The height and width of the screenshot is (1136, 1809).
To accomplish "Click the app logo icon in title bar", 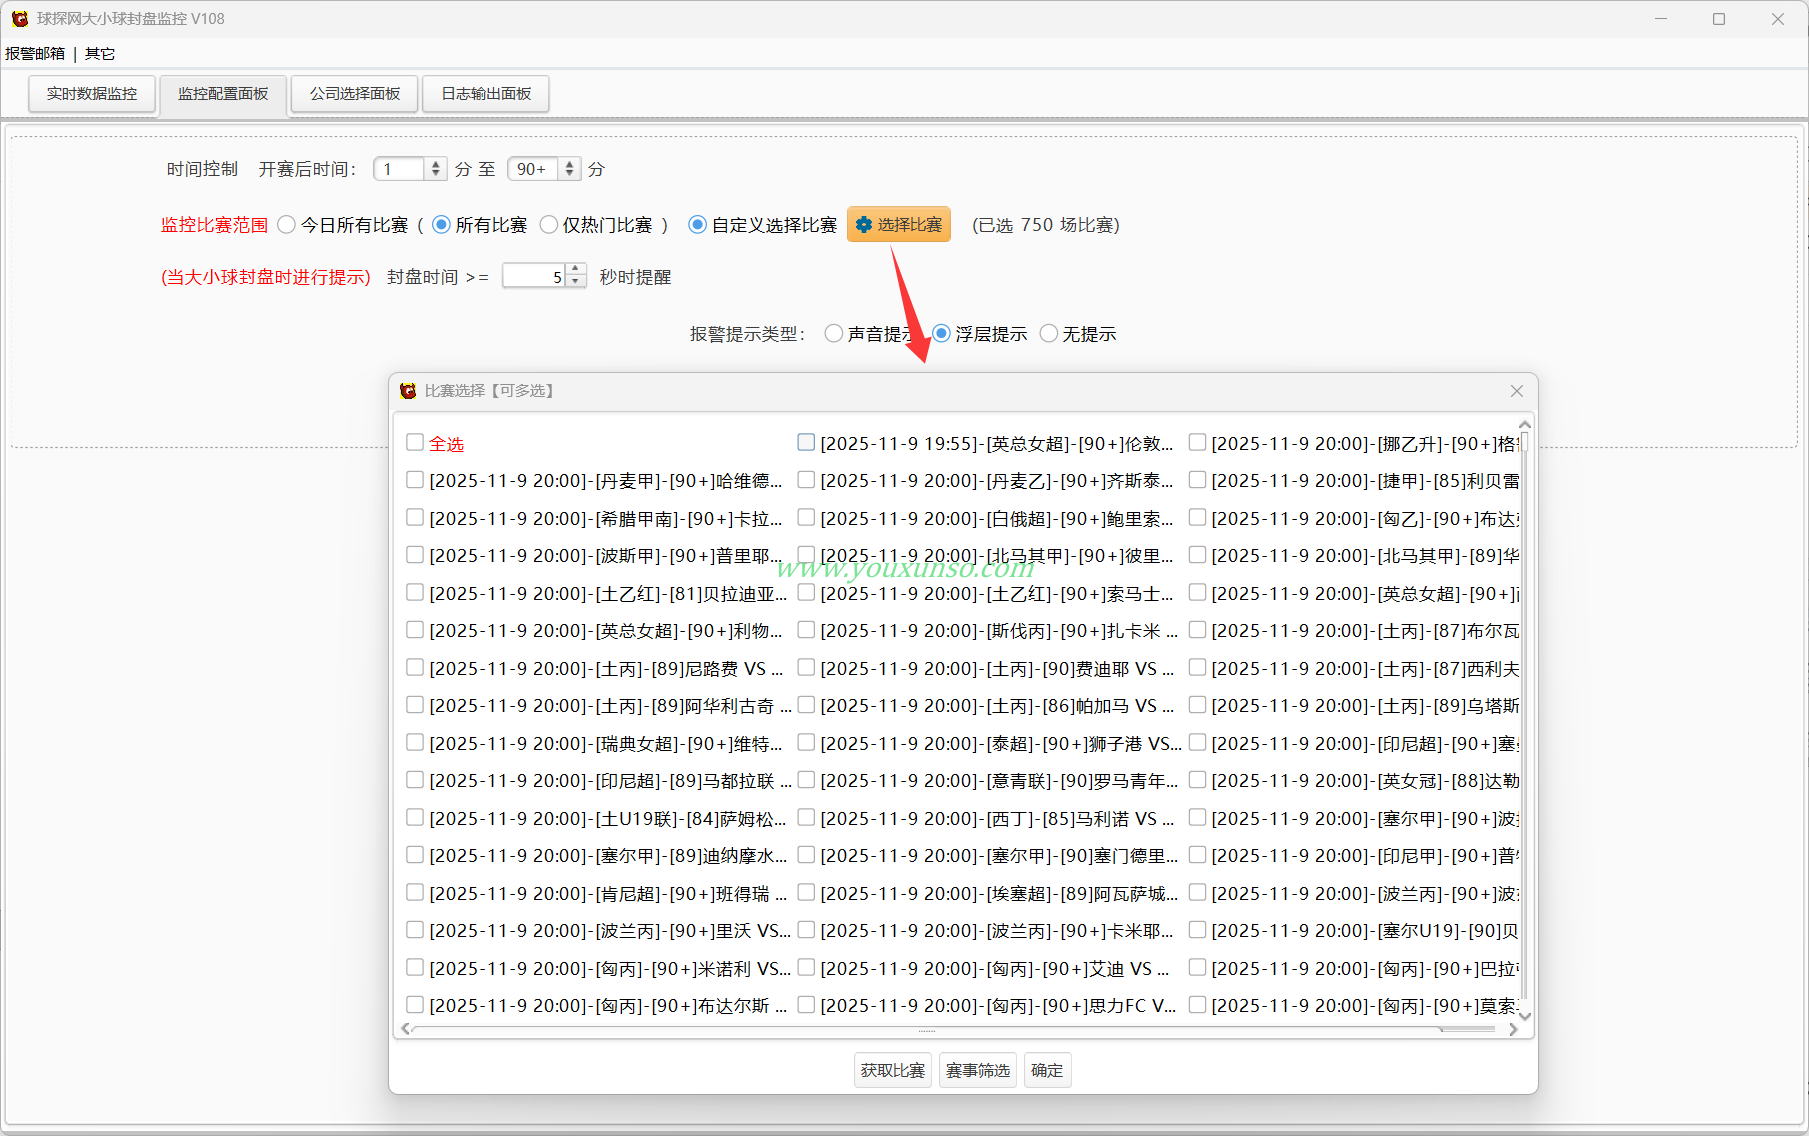I will point(19,18).
